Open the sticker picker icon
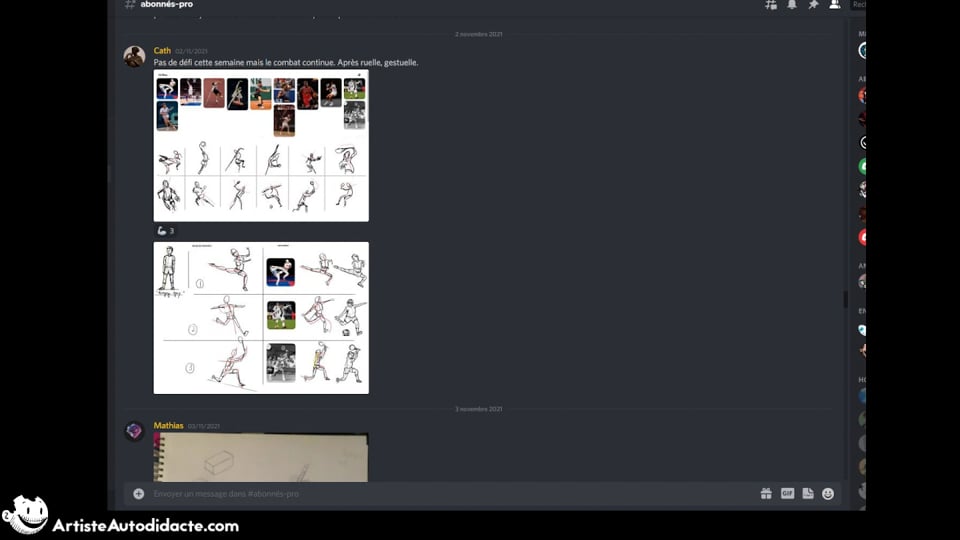 [x=808, y=493]
